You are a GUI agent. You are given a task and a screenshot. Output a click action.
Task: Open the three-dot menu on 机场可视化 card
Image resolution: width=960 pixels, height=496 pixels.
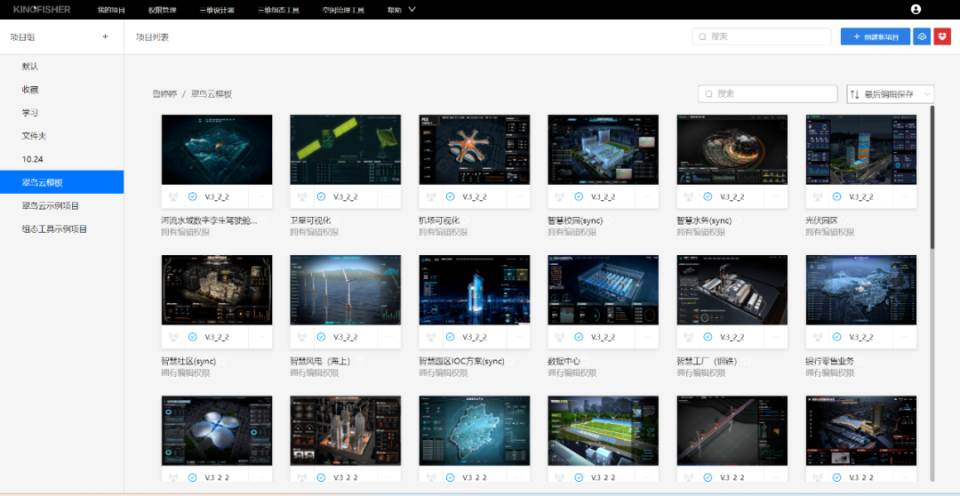(519, 197)
